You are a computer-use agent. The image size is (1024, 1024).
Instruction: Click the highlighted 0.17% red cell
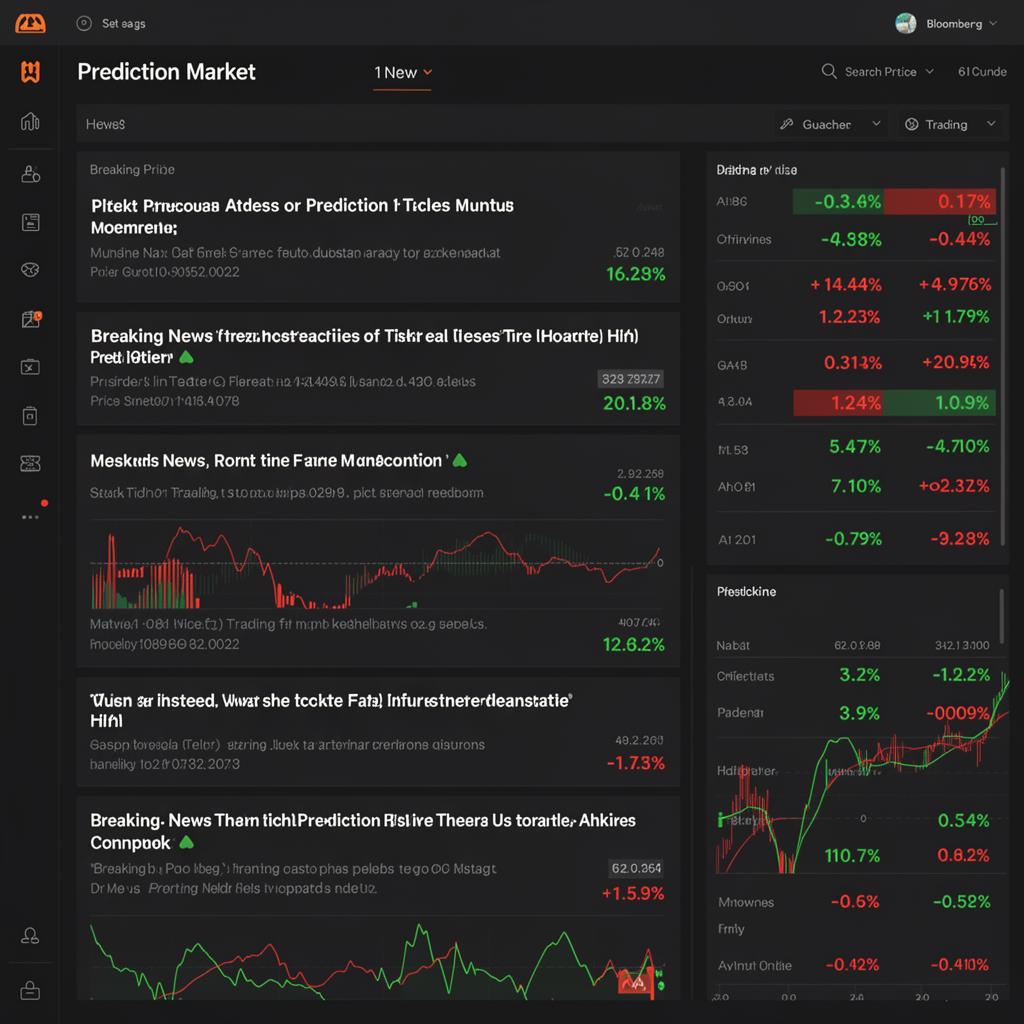coord(940,201)
